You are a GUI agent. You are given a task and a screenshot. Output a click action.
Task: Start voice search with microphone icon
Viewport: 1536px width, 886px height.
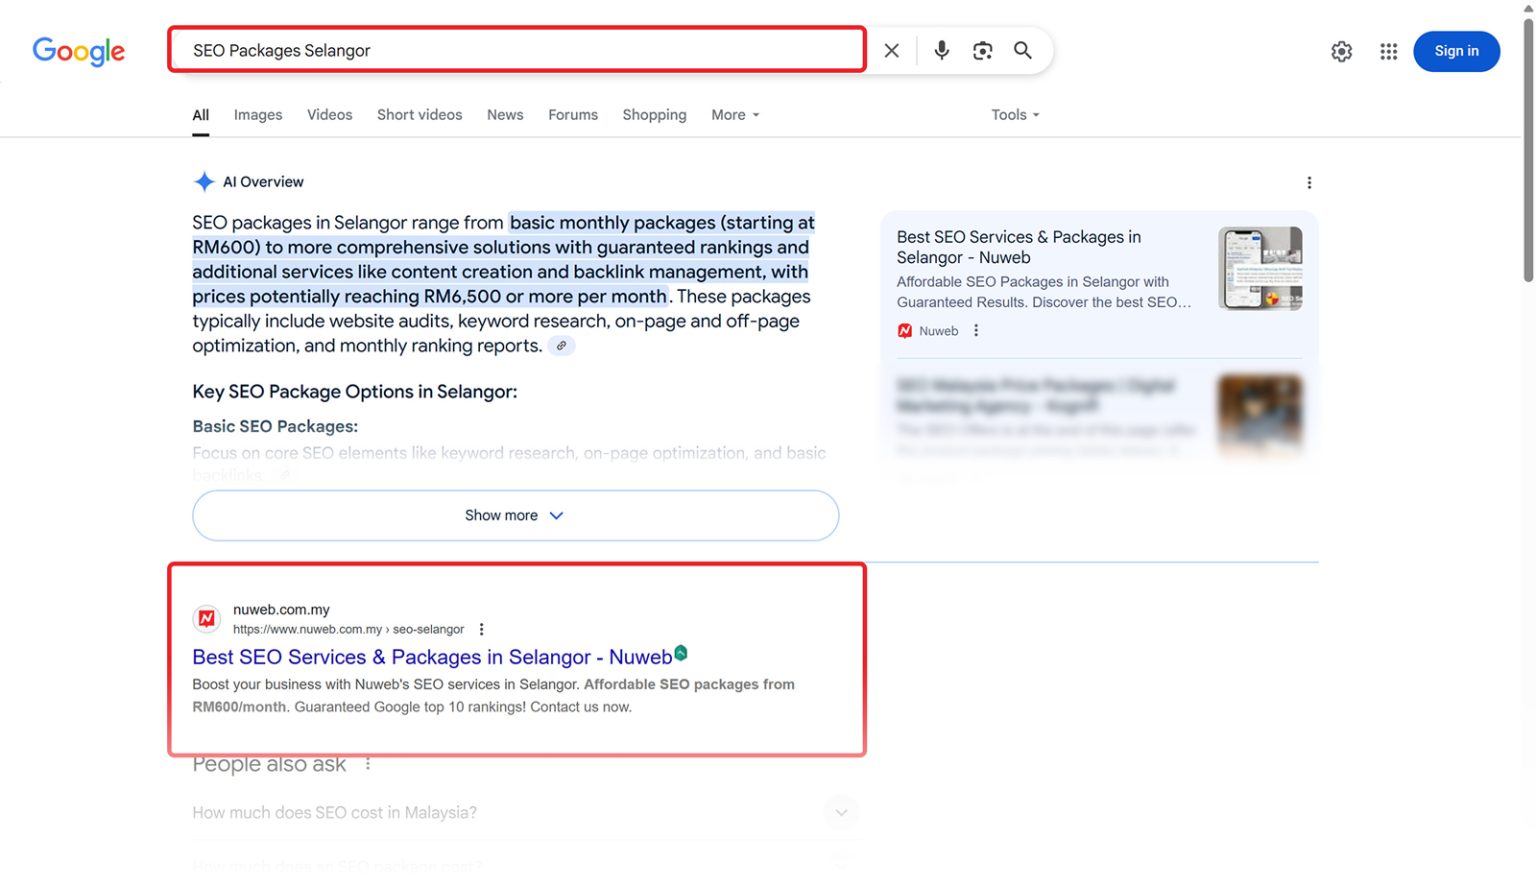(941, 51)
